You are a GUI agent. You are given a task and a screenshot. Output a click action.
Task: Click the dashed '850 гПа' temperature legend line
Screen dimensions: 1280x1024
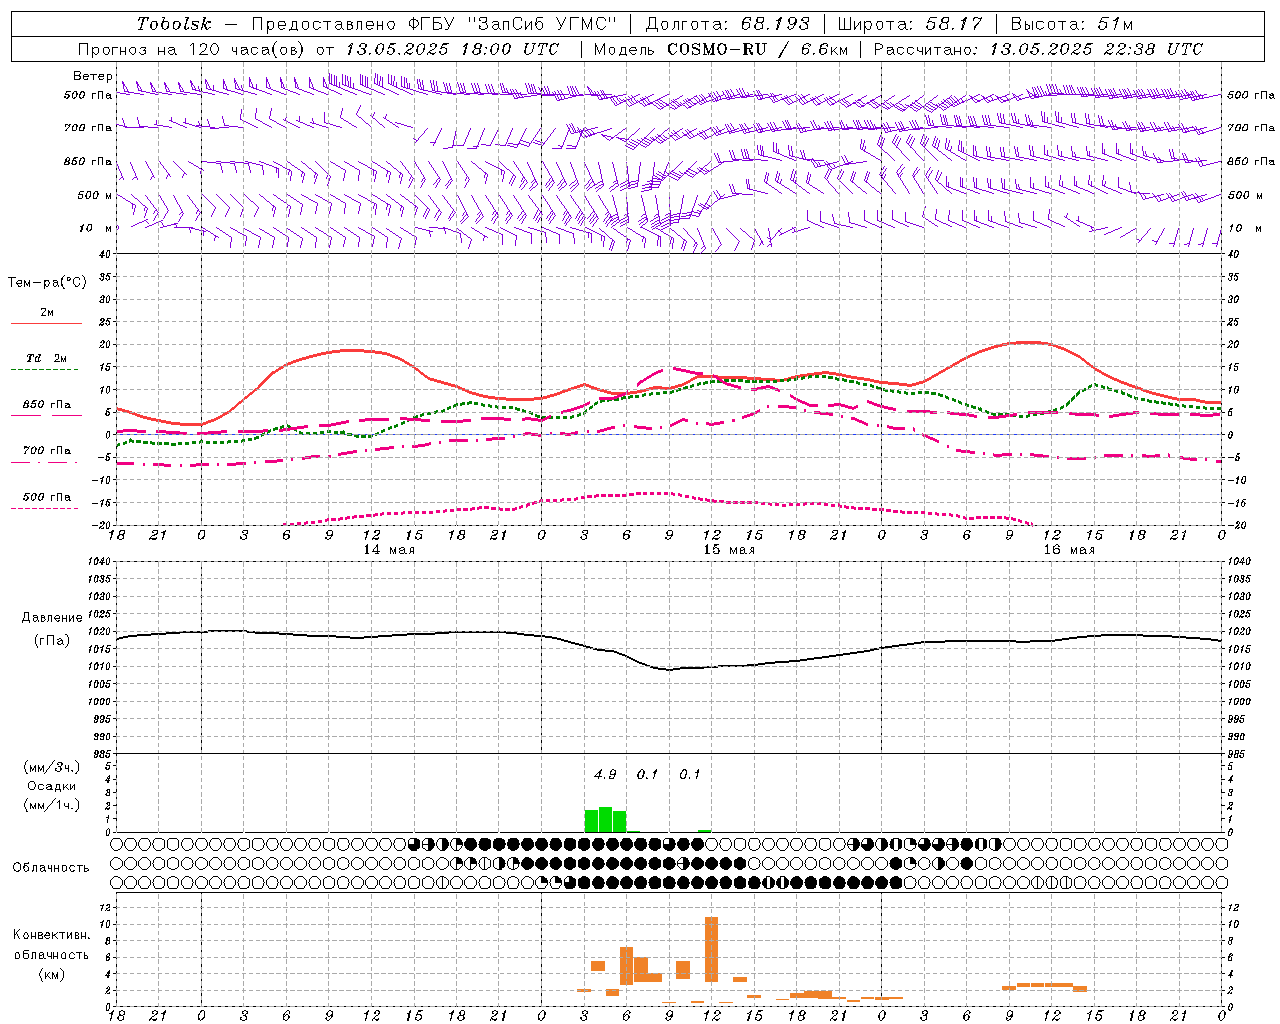pyautogui.click(x=45, y=415)
